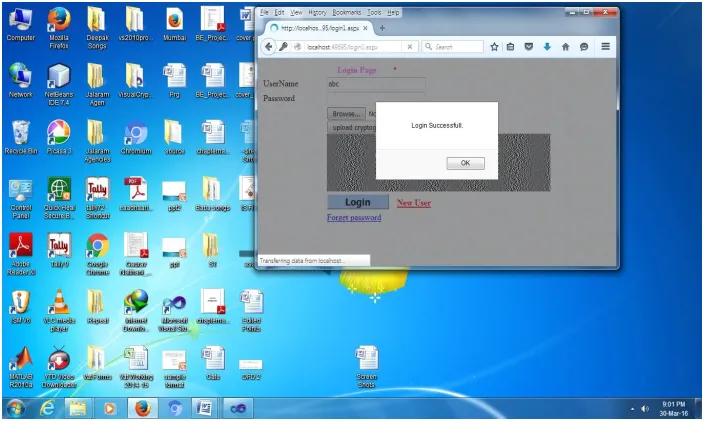Select the Quick Heal Secure Browse shortcut
706x426 pixels.
(x=59, y=199)
